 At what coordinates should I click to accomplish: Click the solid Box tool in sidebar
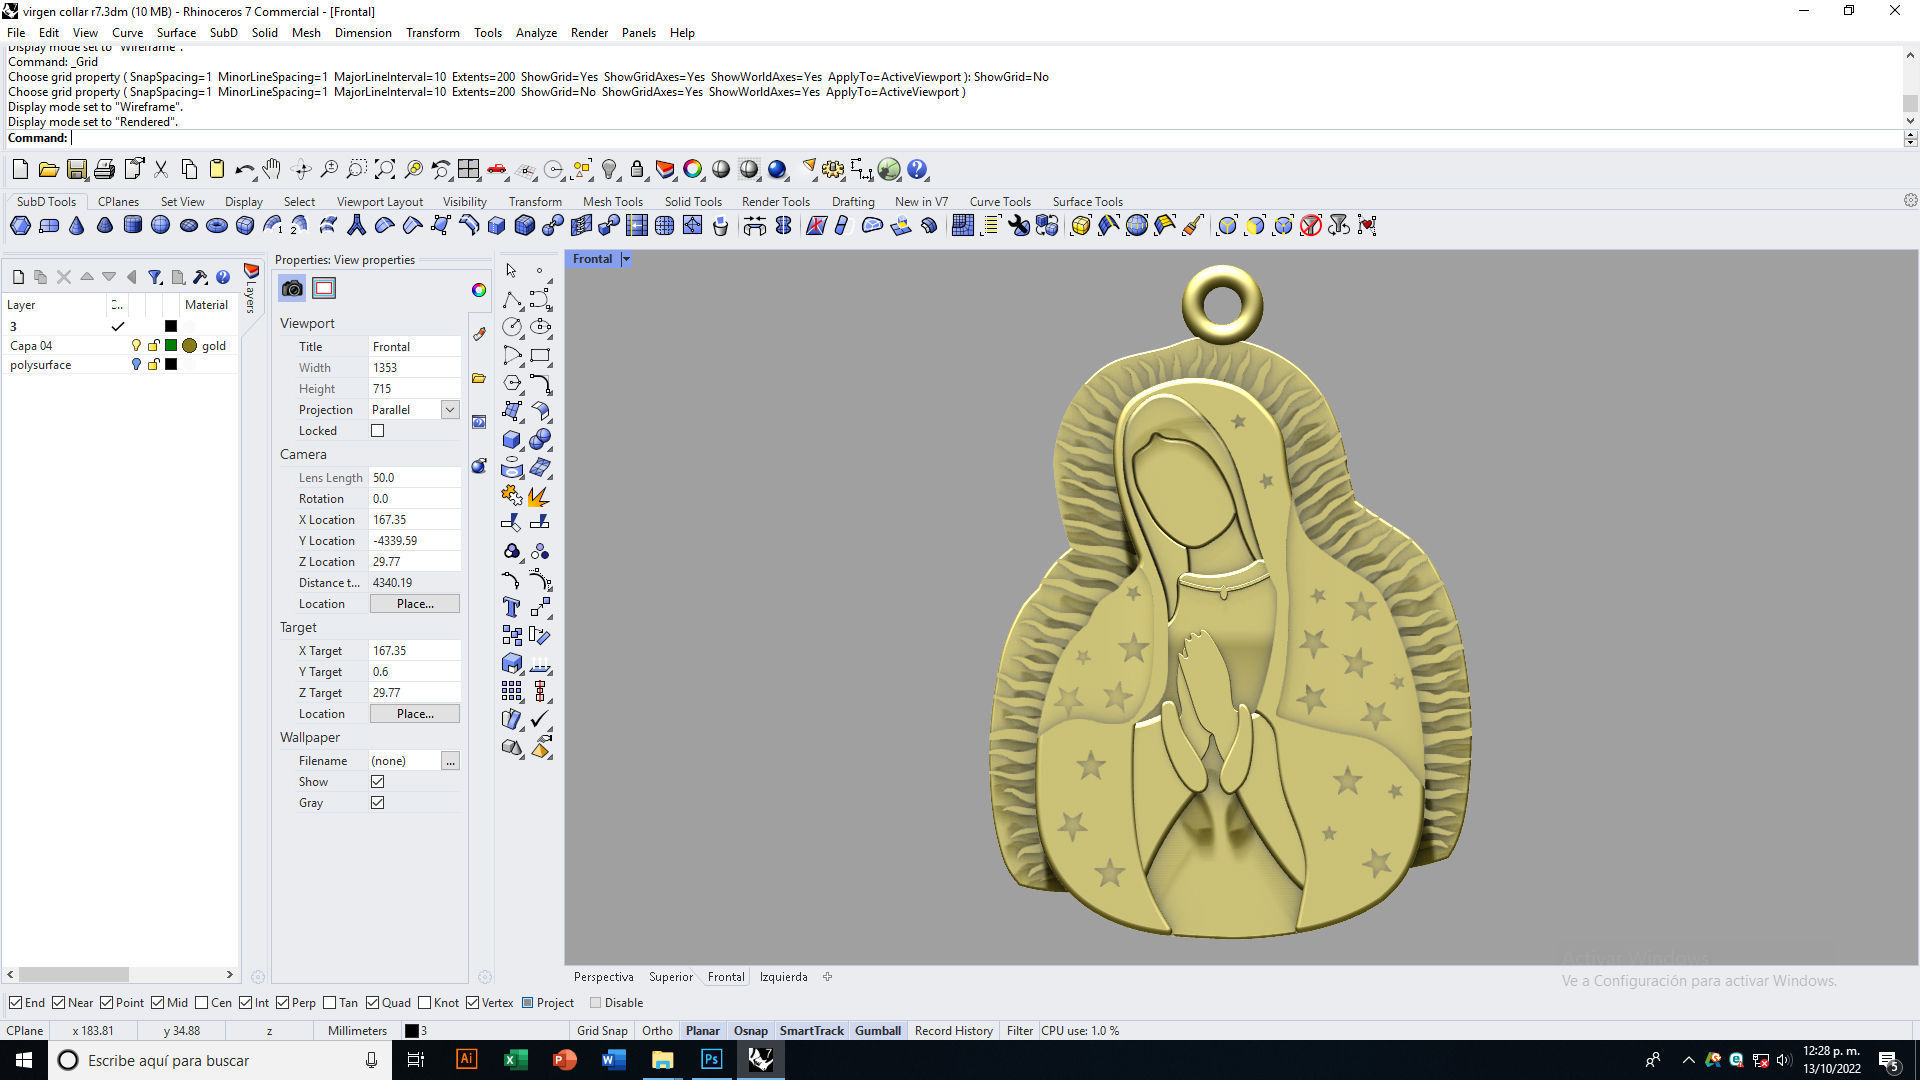tap(512, 439)
